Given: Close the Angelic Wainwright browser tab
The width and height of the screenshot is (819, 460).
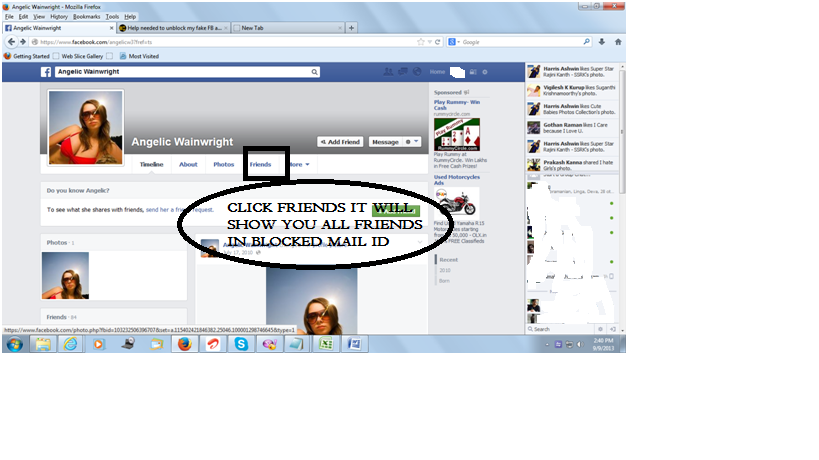Looking at the screenshot, I should [x=111, y=28].
